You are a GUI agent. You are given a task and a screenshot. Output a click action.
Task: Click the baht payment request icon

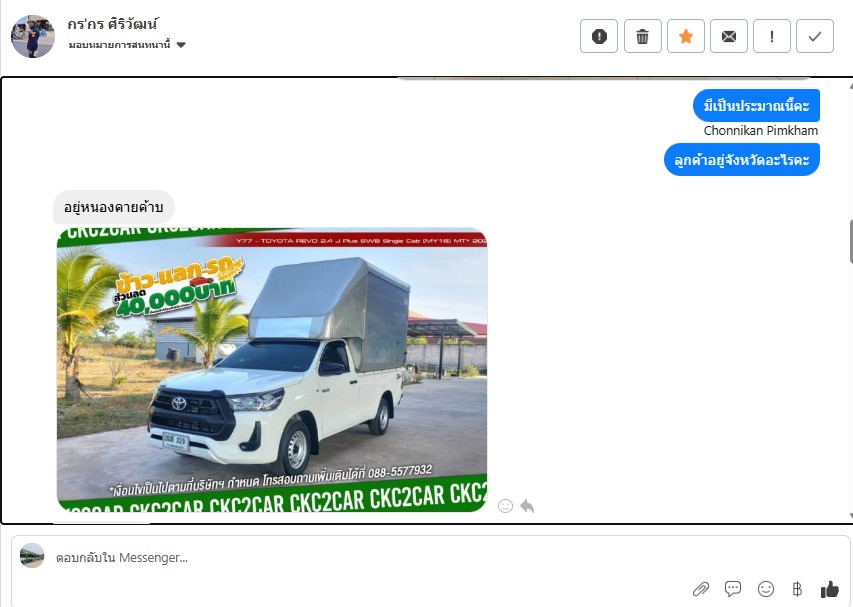click(x=797, y=589)
